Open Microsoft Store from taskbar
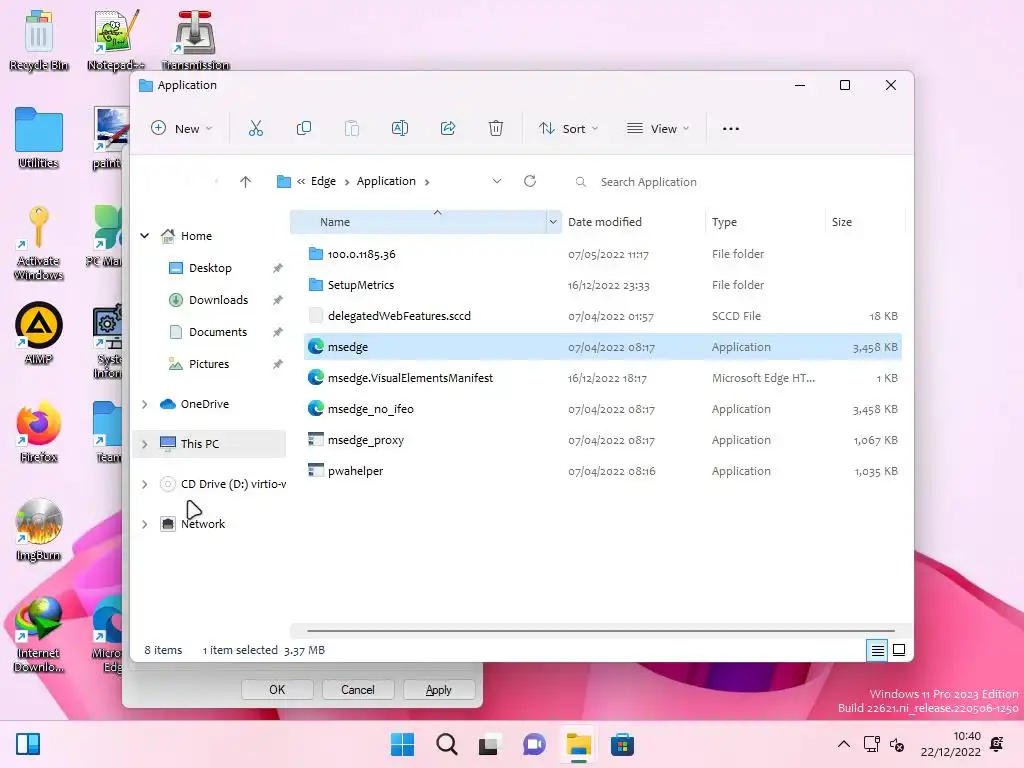The image size is (1024, 768). [x=622, y=744]
